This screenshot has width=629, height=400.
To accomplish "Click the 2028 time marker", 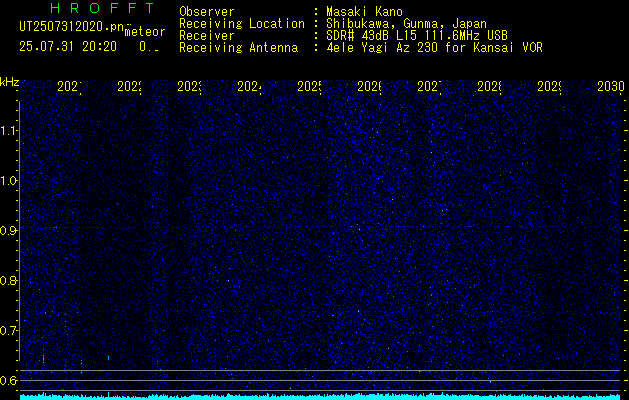I will click(489, 86).
